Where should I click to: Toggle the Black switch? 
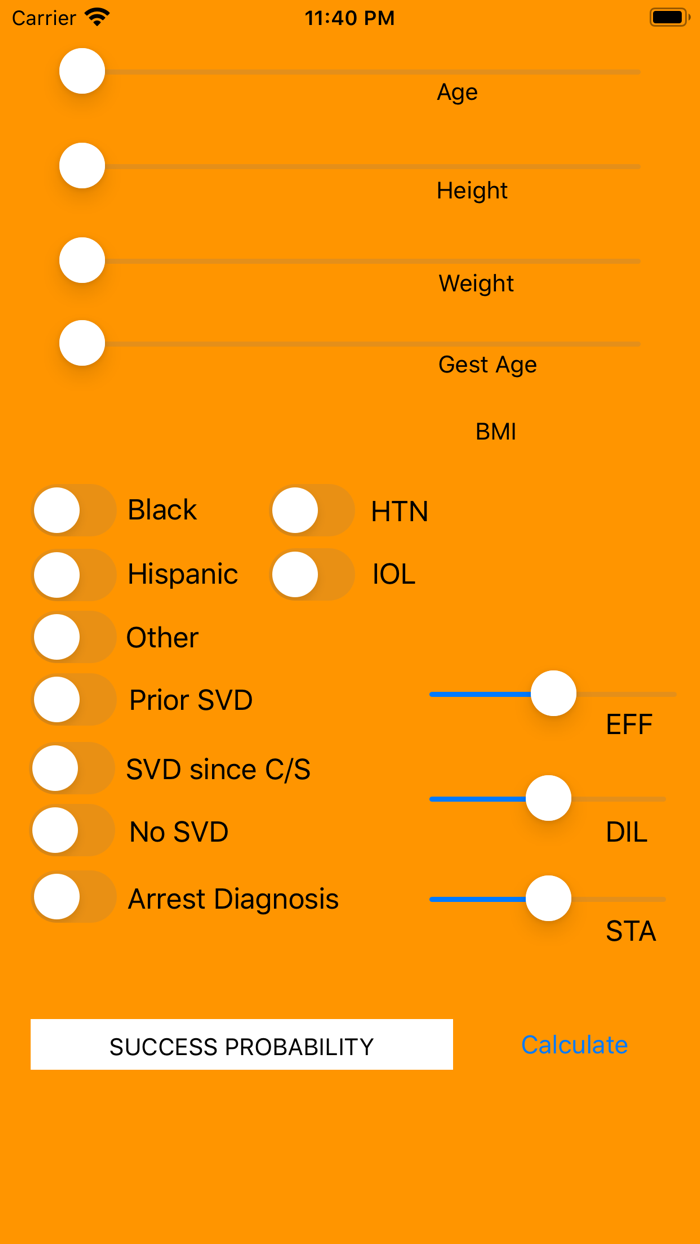72,510
